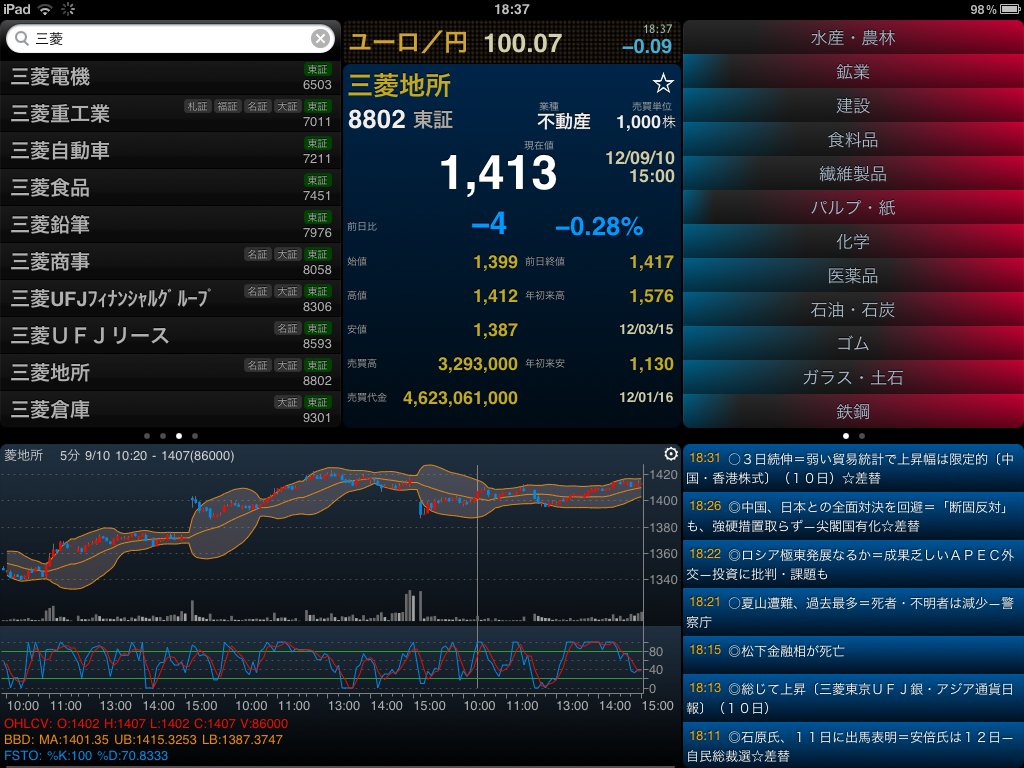
Task: Open the 化学 sector
Action: click(x=853, y=242)
